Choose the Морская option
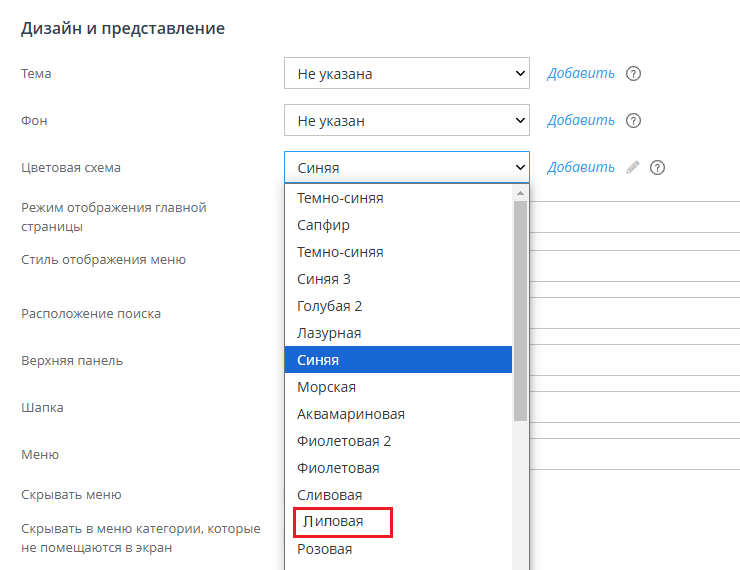The image size is (740, 570). click(x=327, y=387)
